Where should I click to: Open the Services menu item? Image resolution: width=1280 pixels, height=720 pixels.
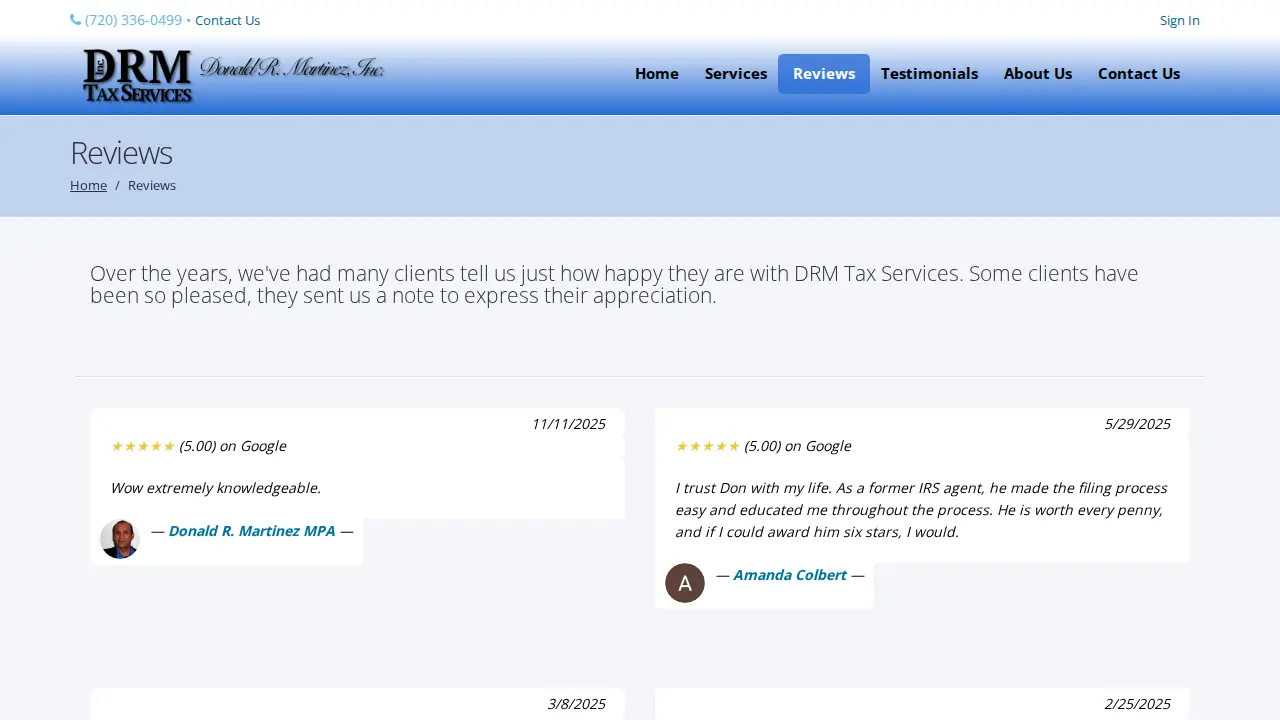(736, 74)
